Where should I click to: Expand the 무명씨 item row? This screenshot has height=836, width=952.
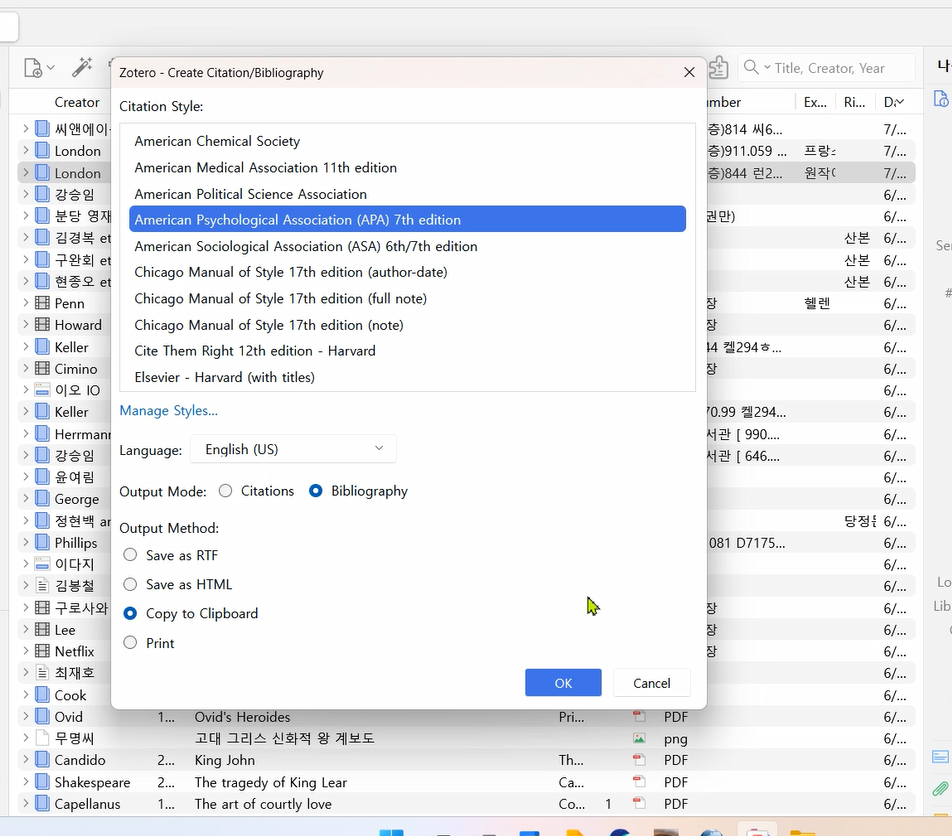pos(26,738)
